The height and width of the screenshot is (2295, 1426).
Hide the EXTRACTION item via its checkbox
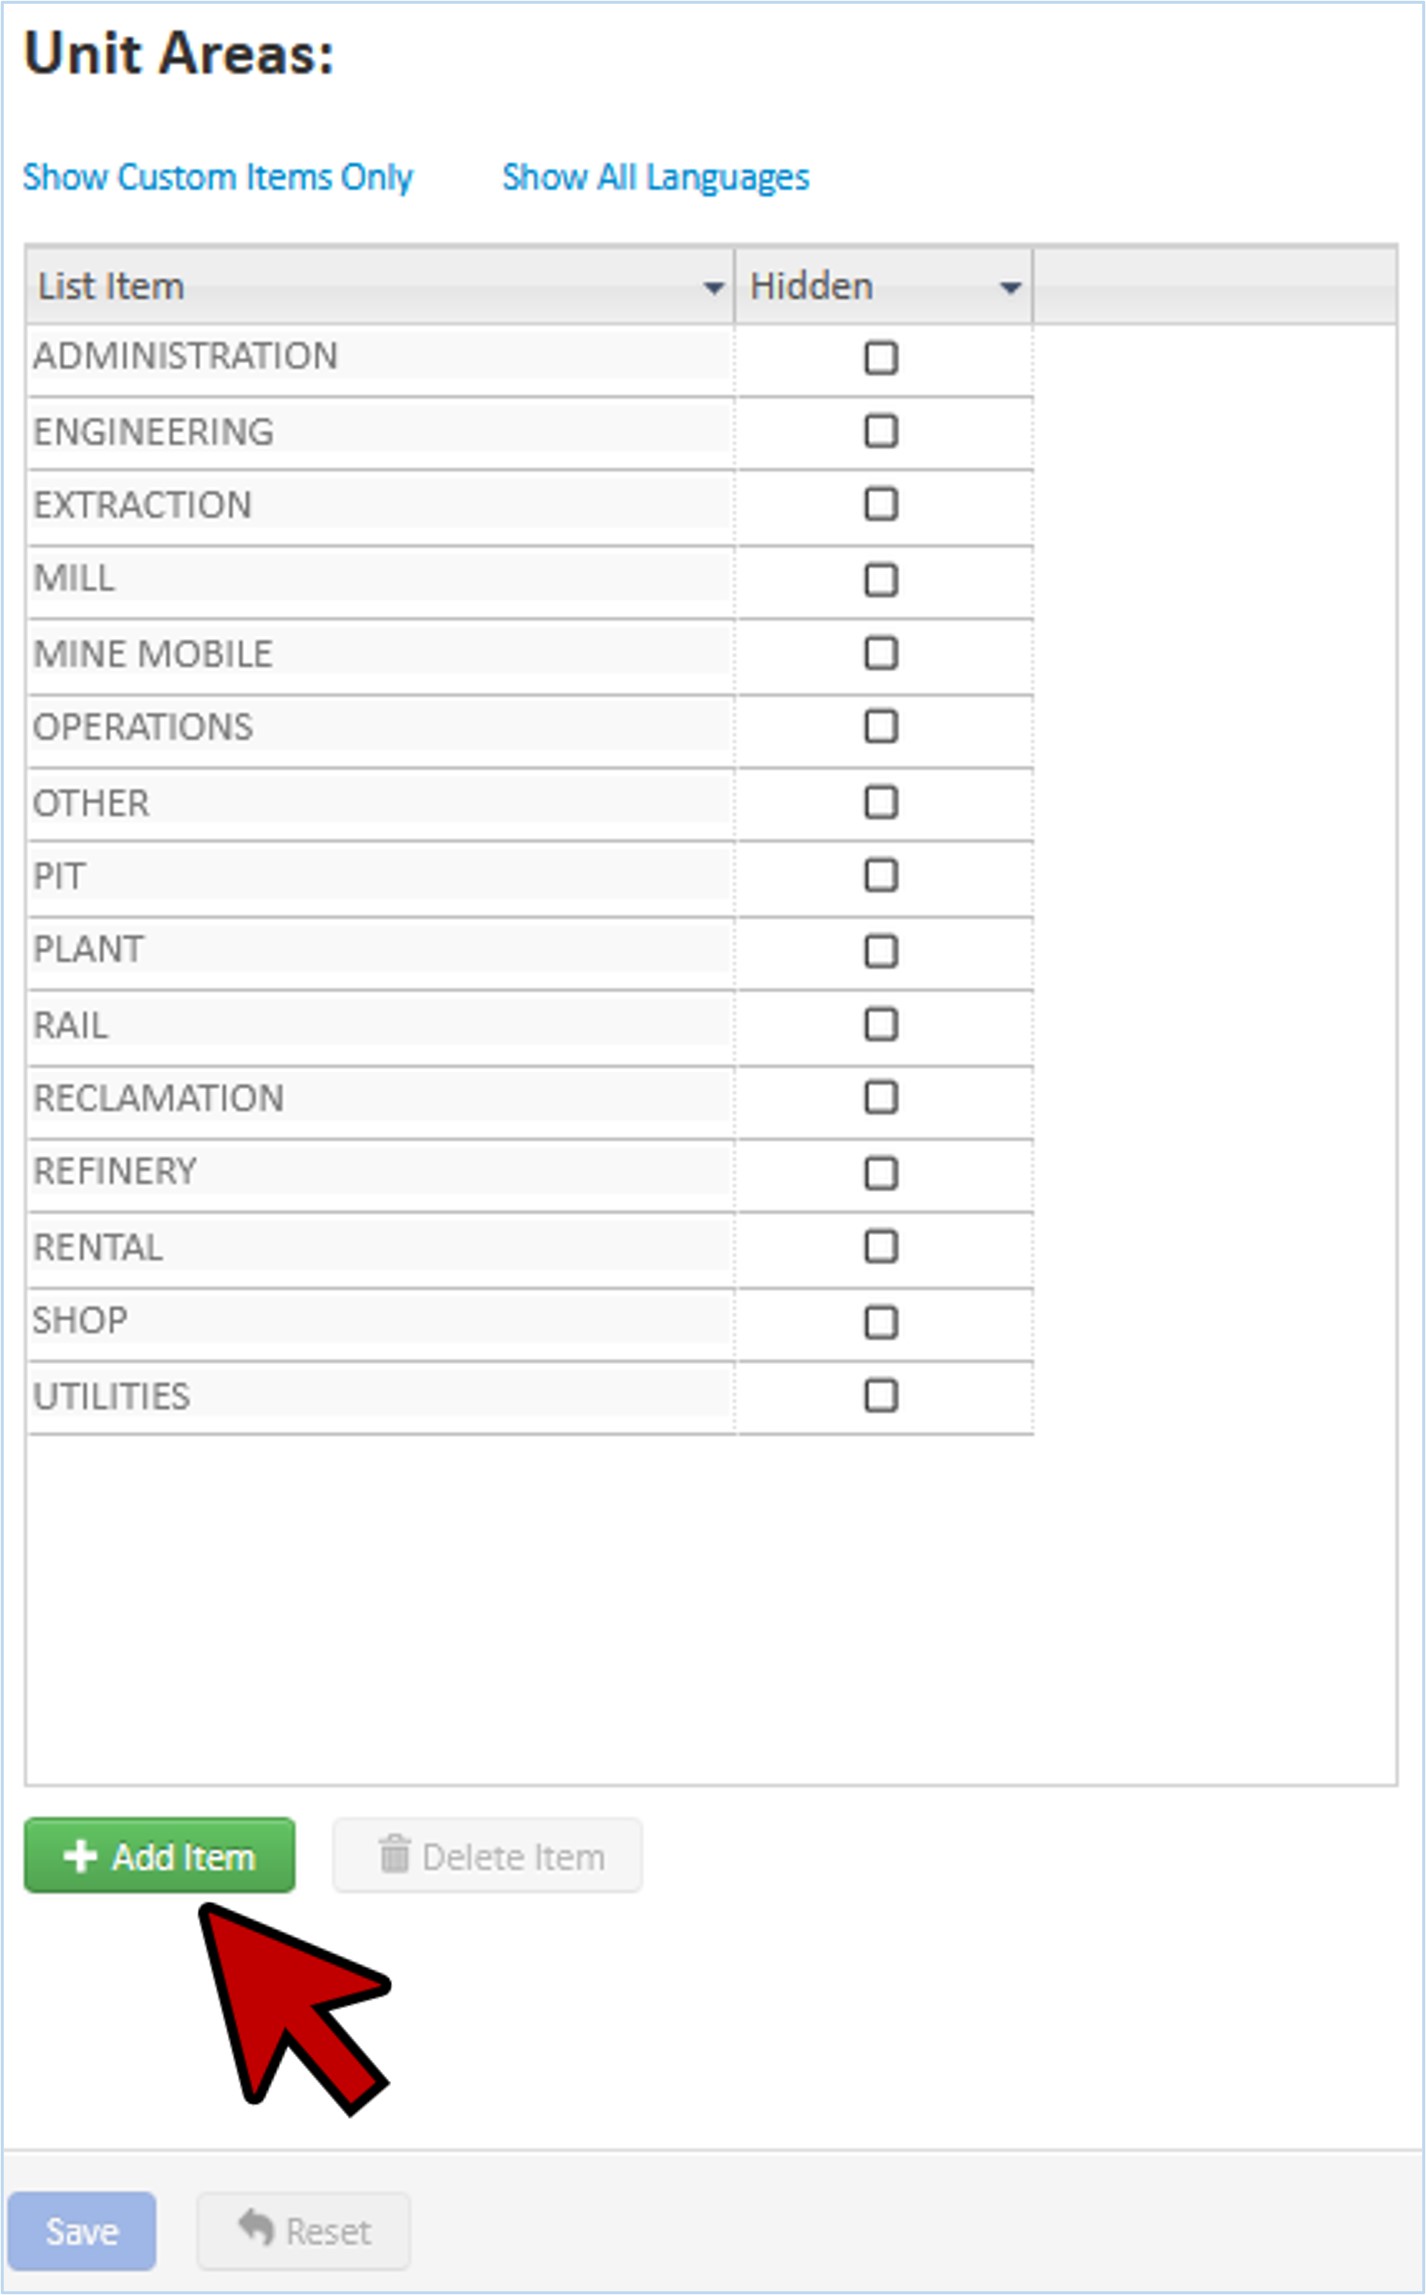coord(881,504)
